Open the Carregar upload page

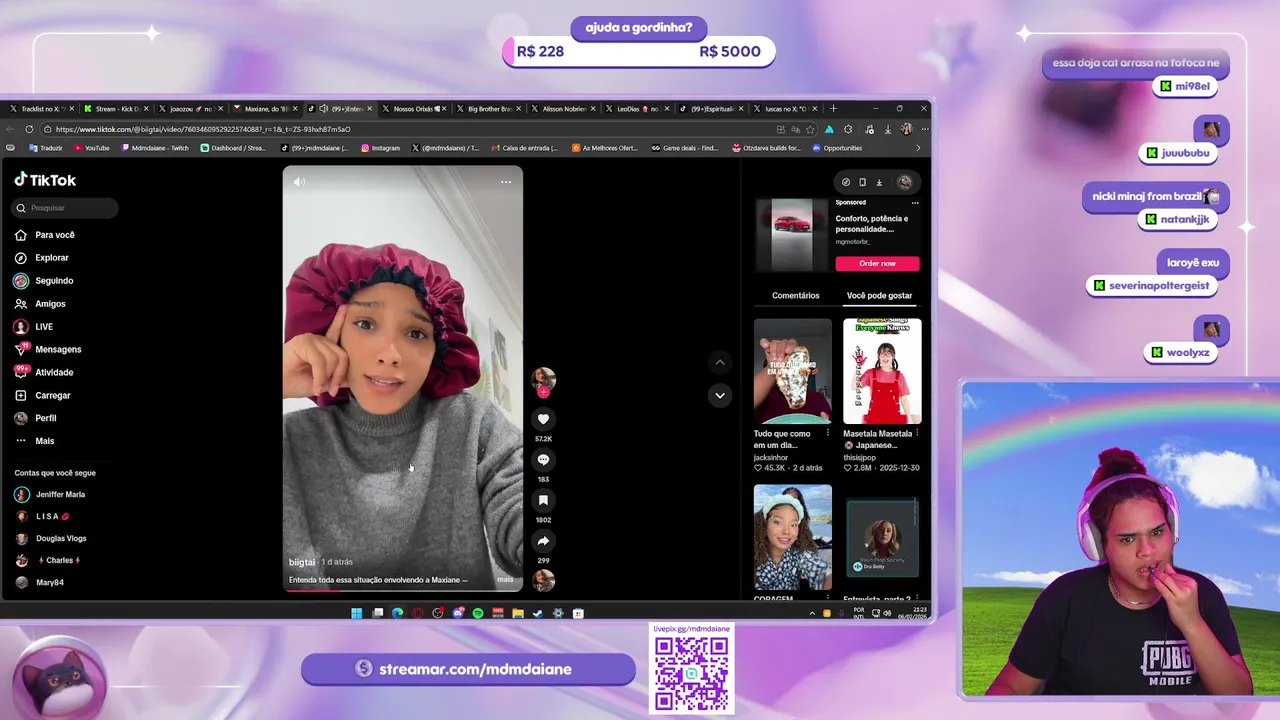coord(44,395)
